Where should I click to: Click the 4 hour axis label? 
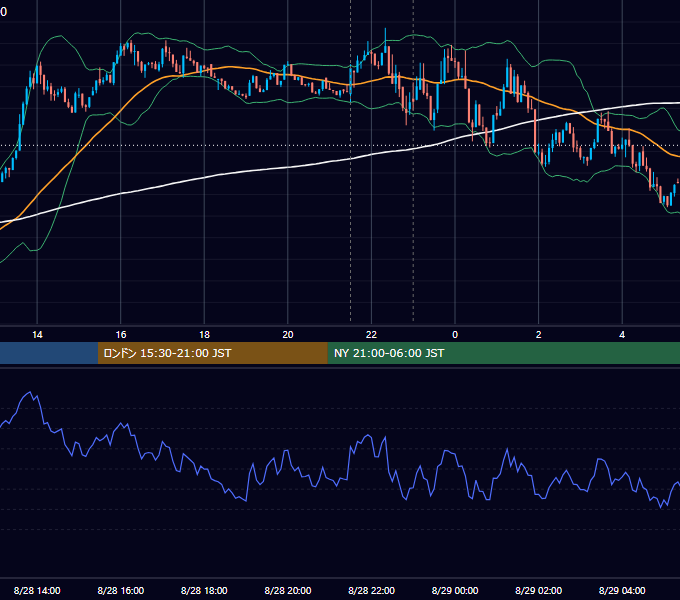[x=622, y=335]
